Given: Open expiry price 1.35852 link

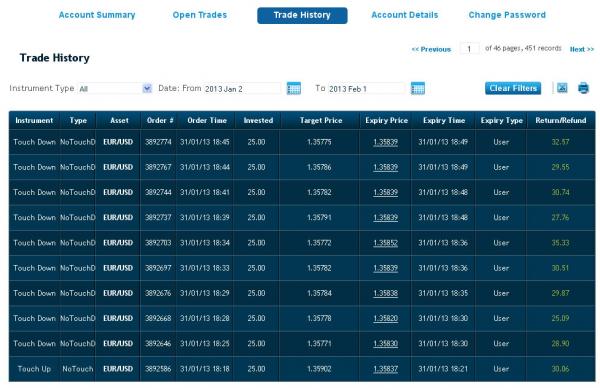Looking at the screenshot, I should tap(385, 243).
